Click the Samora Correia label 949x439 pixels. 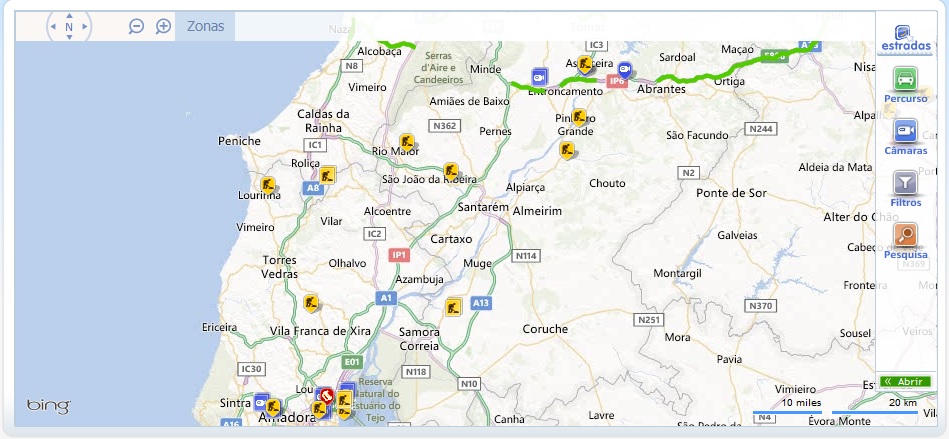pyautogui.click(x=419, y=339)
